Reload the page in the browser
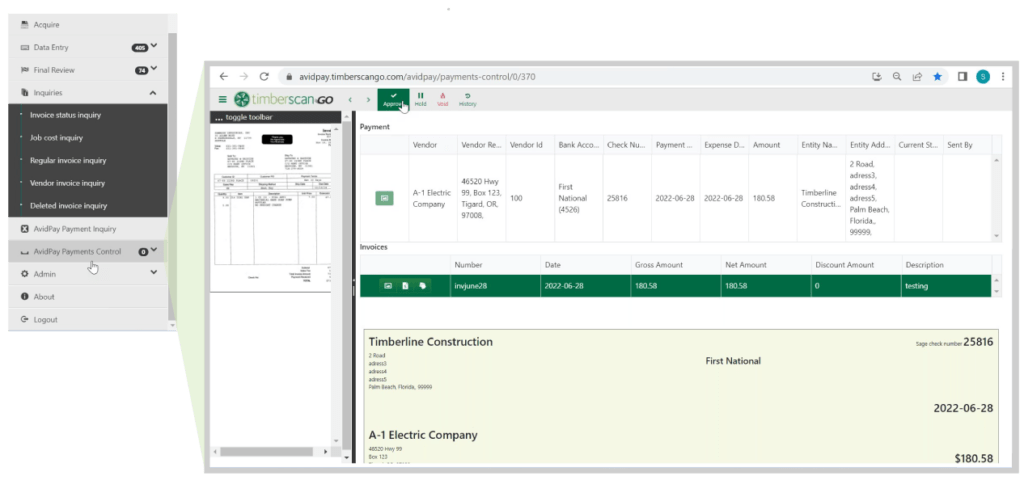Screen dimensions: 1024x480 (264, 76)
